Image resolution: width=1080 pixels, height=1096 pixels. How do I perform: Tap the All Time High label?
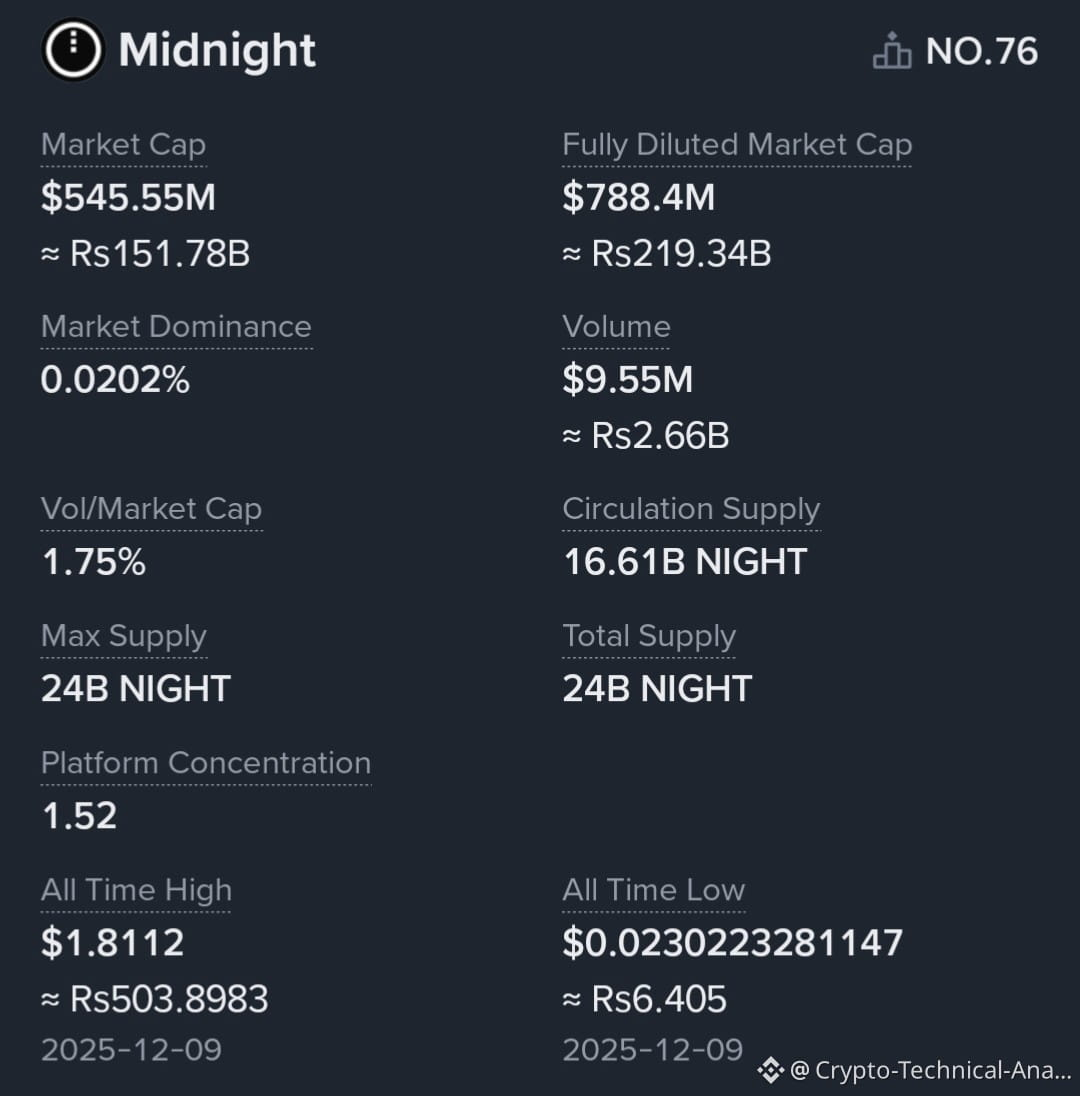(x=136, y=890)
